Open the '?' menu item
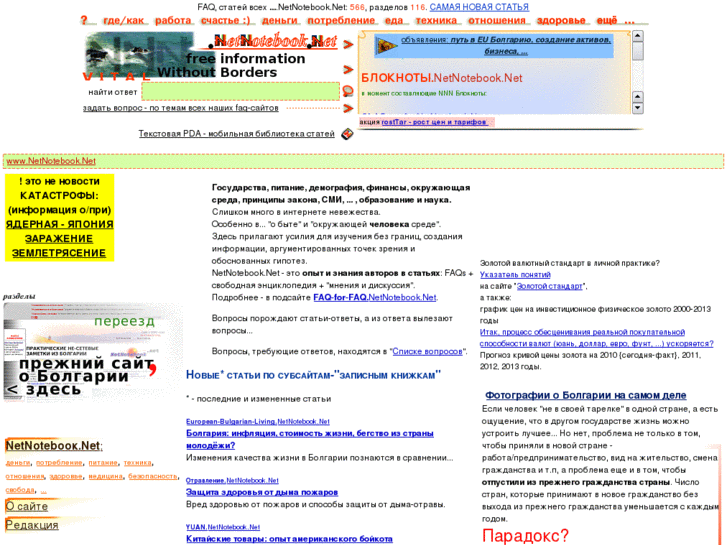The image size is (727, 545). 84,20
